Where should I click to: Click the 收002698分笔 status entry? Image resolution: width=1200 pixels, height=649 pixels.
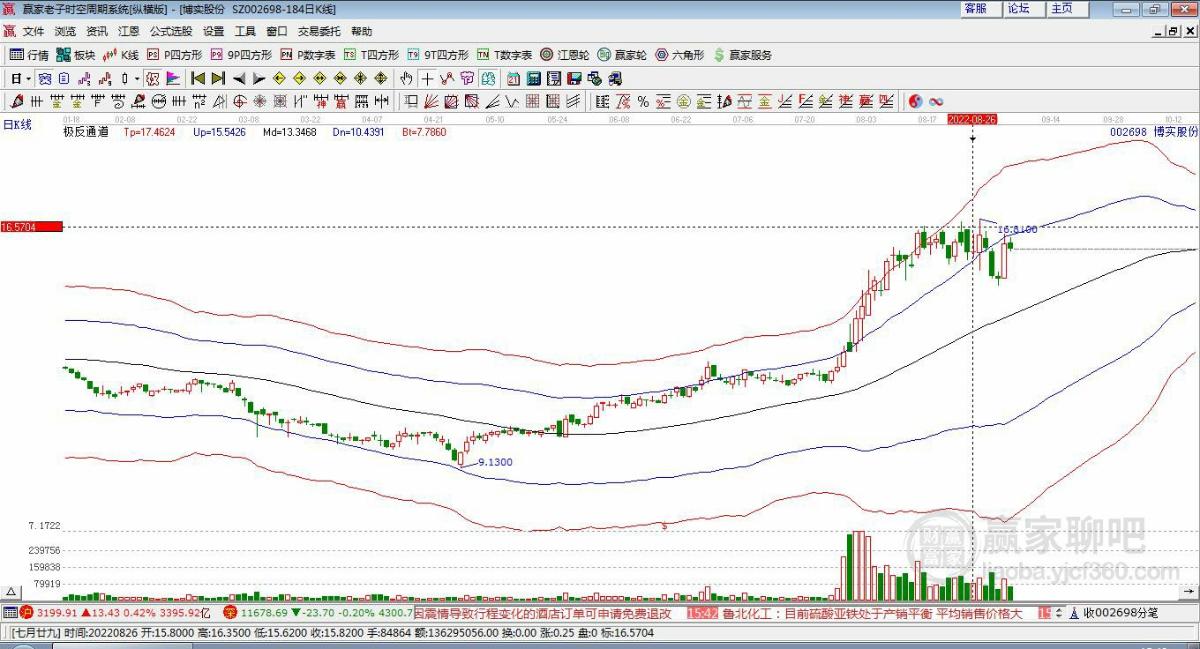pos(1120,612)
